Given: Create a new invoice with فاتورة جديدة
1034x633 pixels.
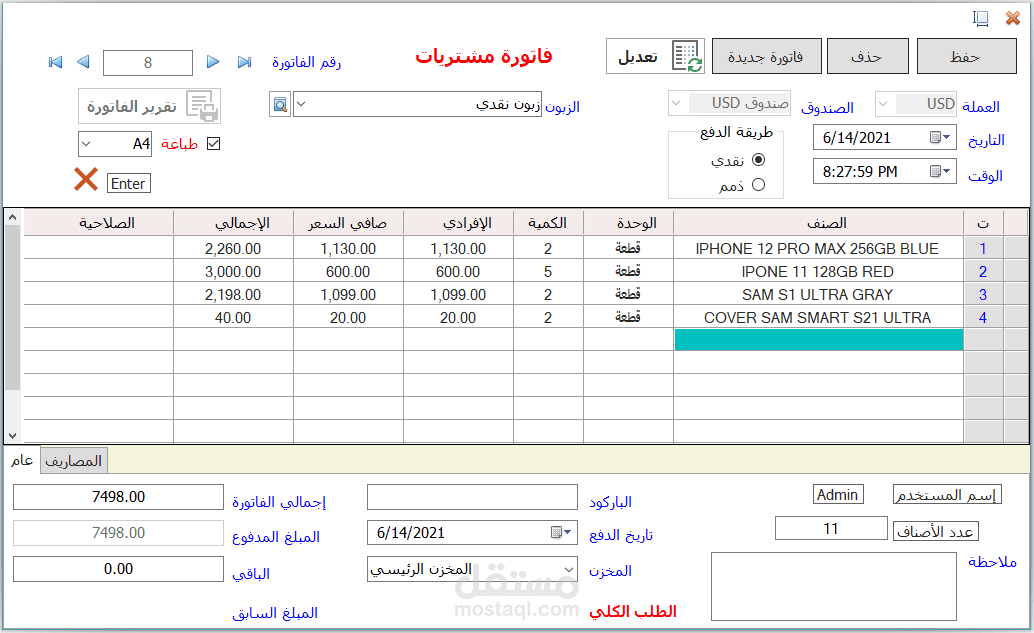Looking at the screenshot, I should click(x=767, y=56).
